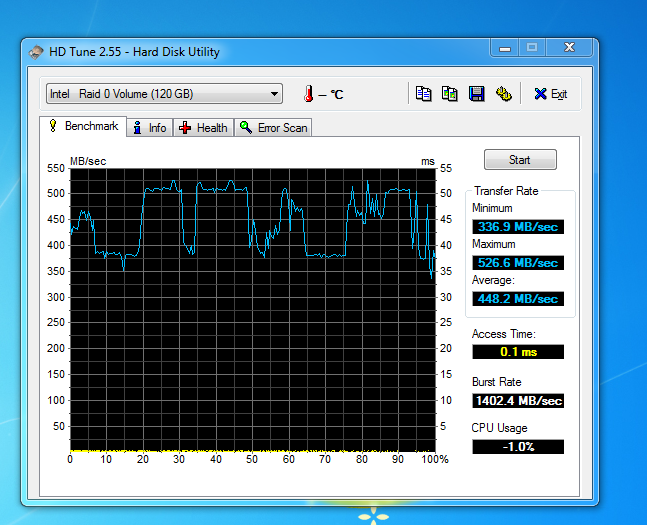
Task: Click the copy text results icon
Action: 424,93
